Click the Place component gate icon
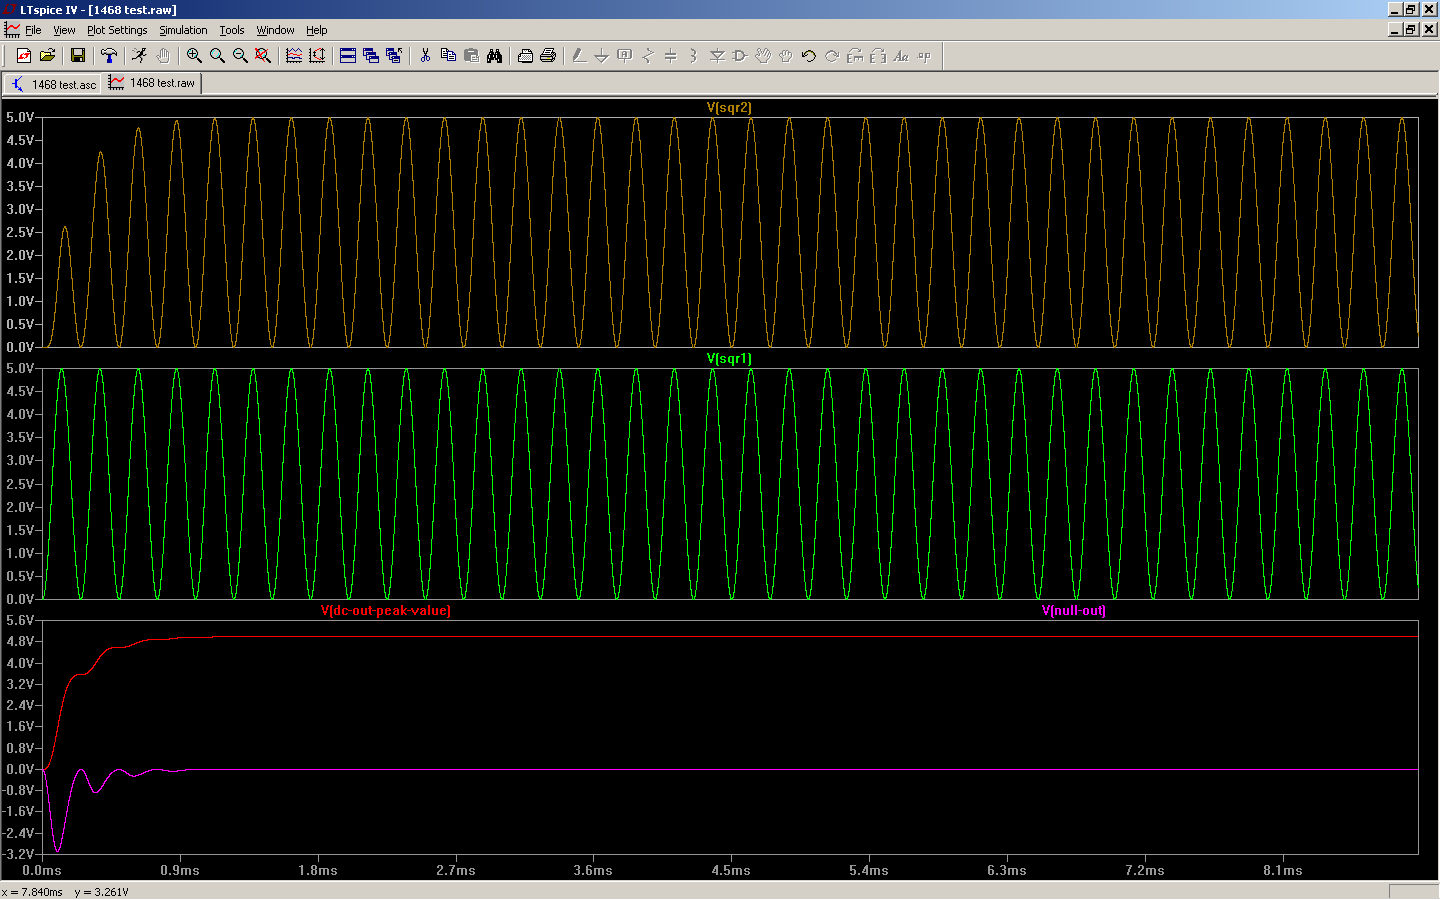Image resolution: width=1440 pixels, height=900 pixels. (x=740, y=56)
